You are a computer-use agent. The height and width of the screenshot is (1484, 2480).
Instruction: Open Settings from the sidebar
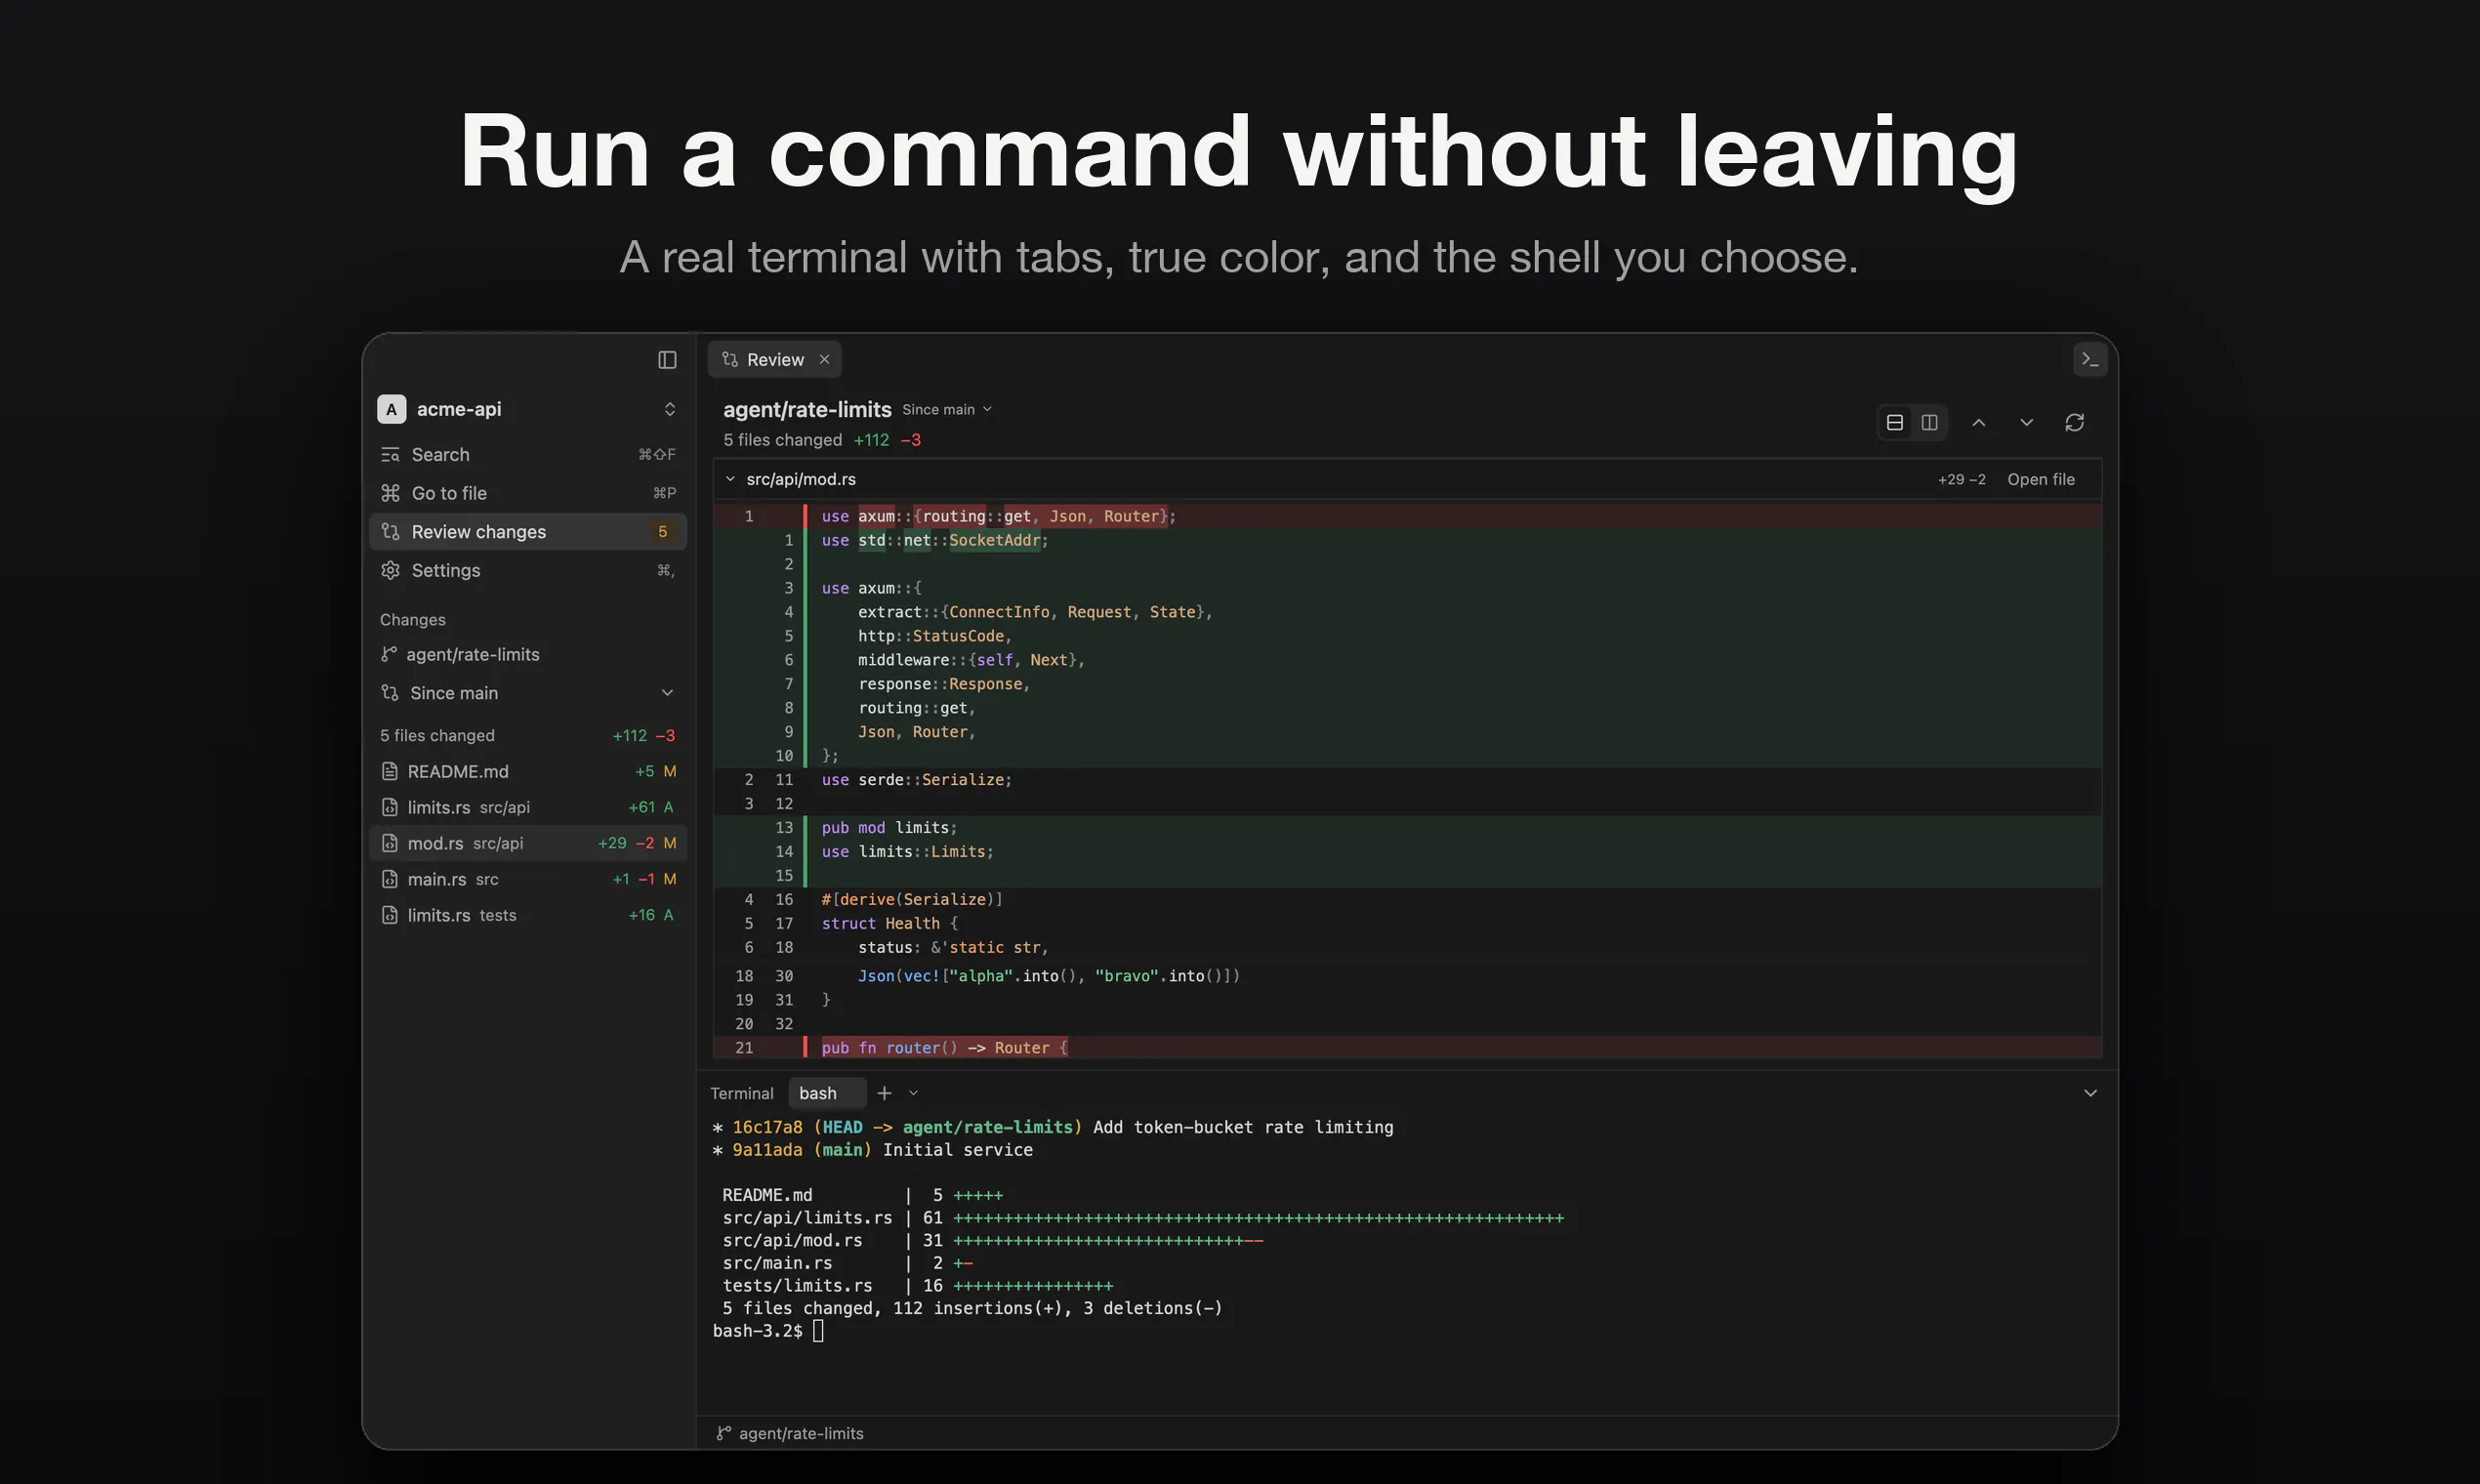click(528, 570)
